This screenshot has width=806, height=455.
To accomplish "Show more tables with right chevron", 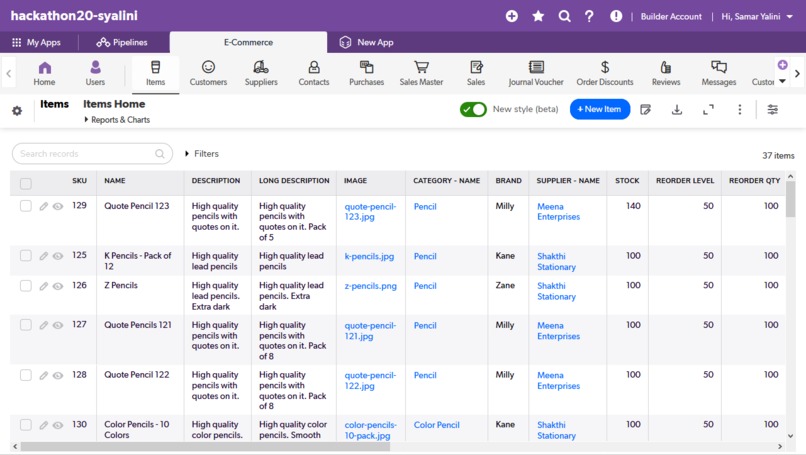I will (797, 74).
